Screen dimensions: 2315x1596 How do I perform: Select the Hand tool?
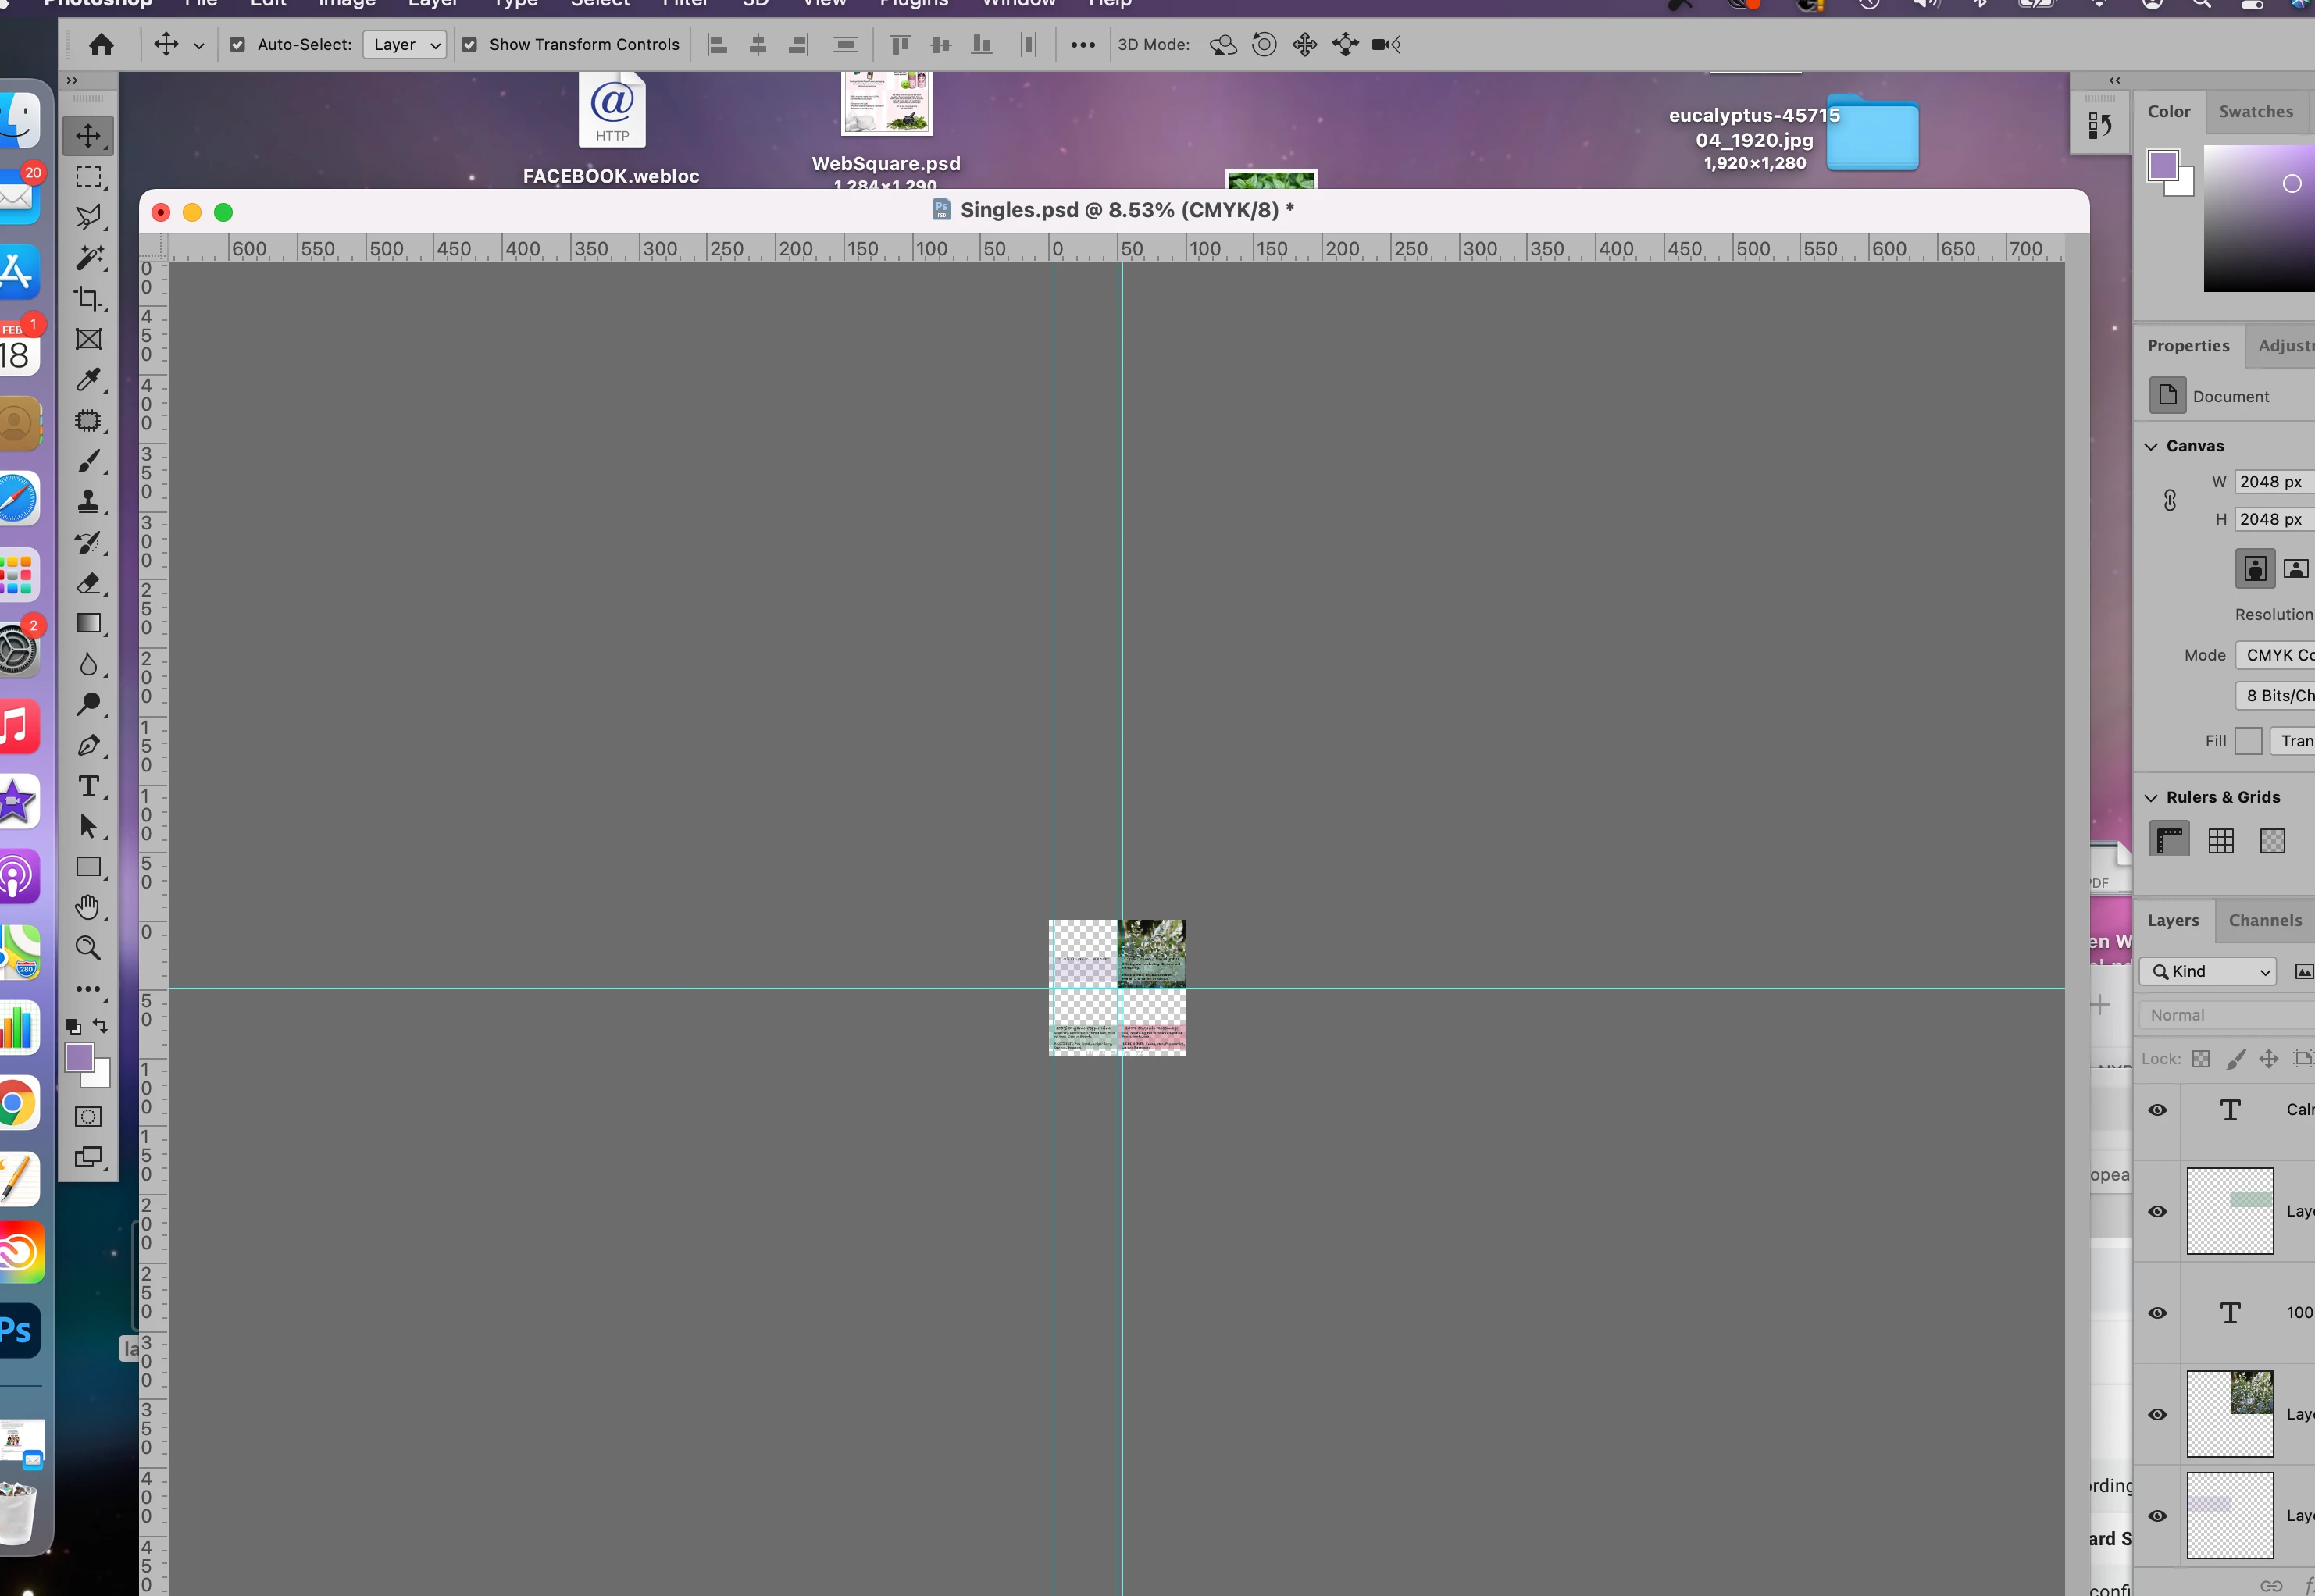click(88, 908)
